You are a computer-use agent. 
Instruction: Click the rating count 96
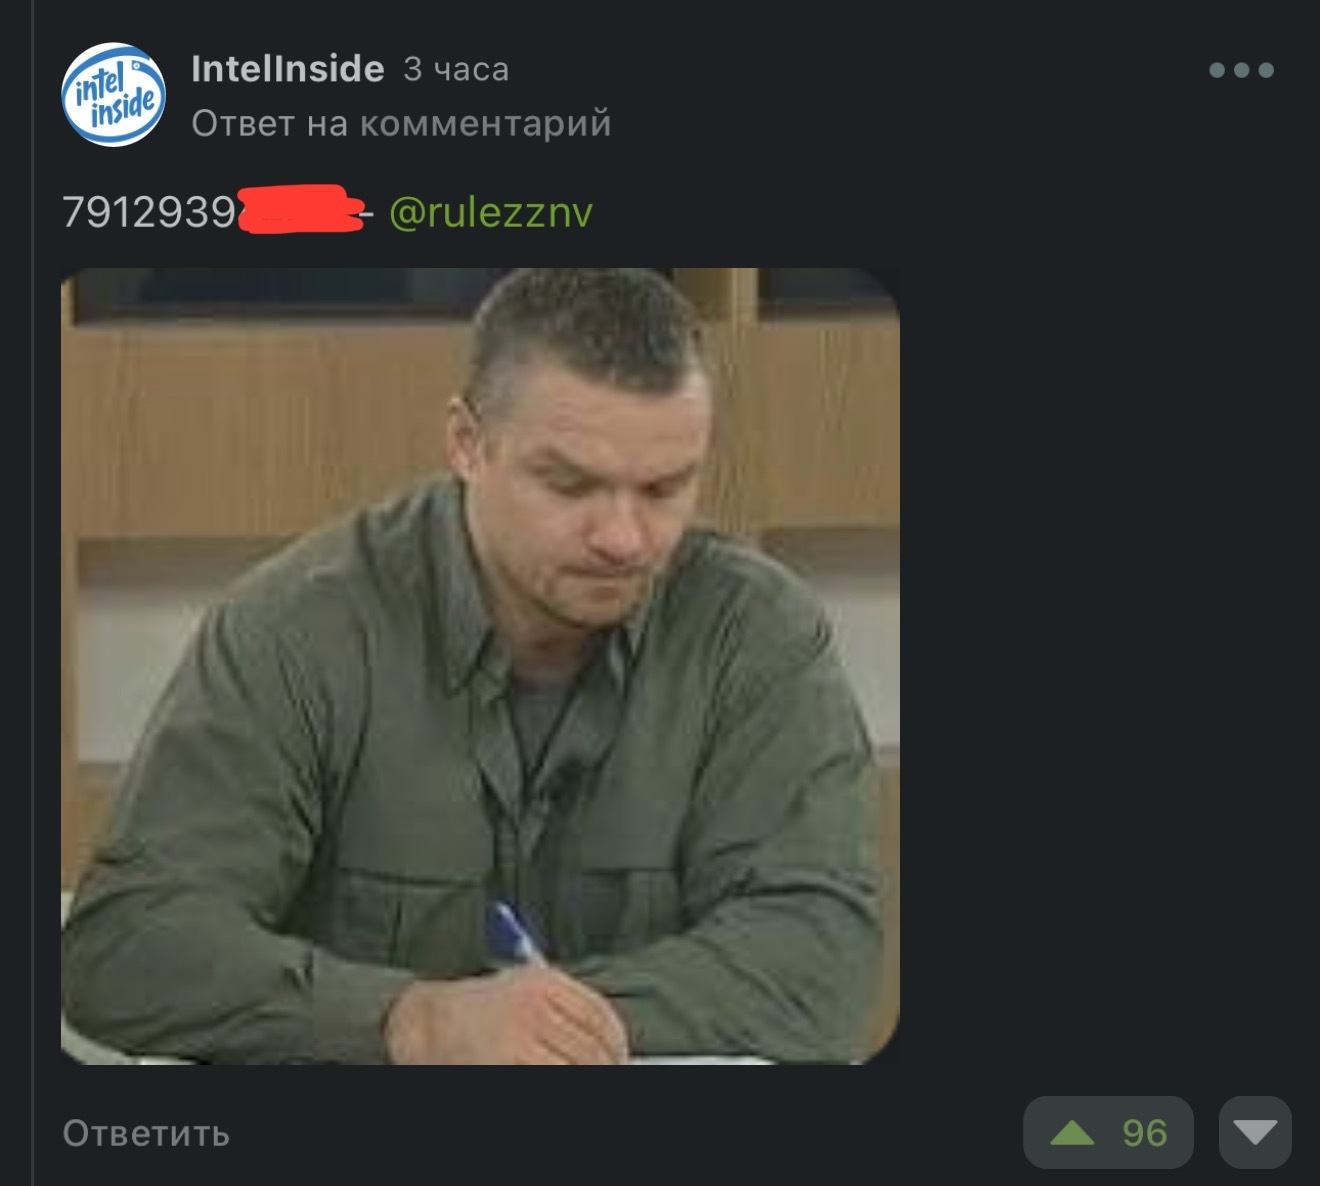tap(1144, 1133)
